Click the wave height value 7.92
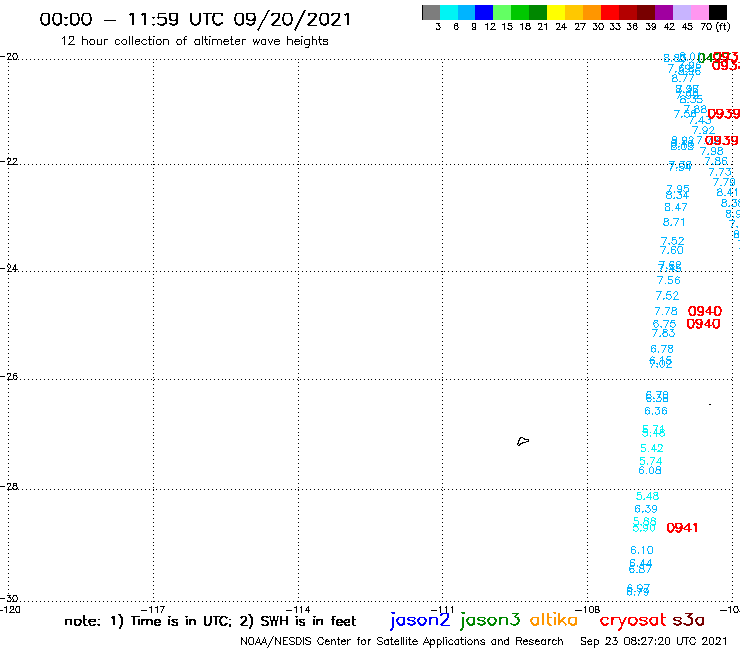This screenshot has height=650, width=740. coord(703,130)
